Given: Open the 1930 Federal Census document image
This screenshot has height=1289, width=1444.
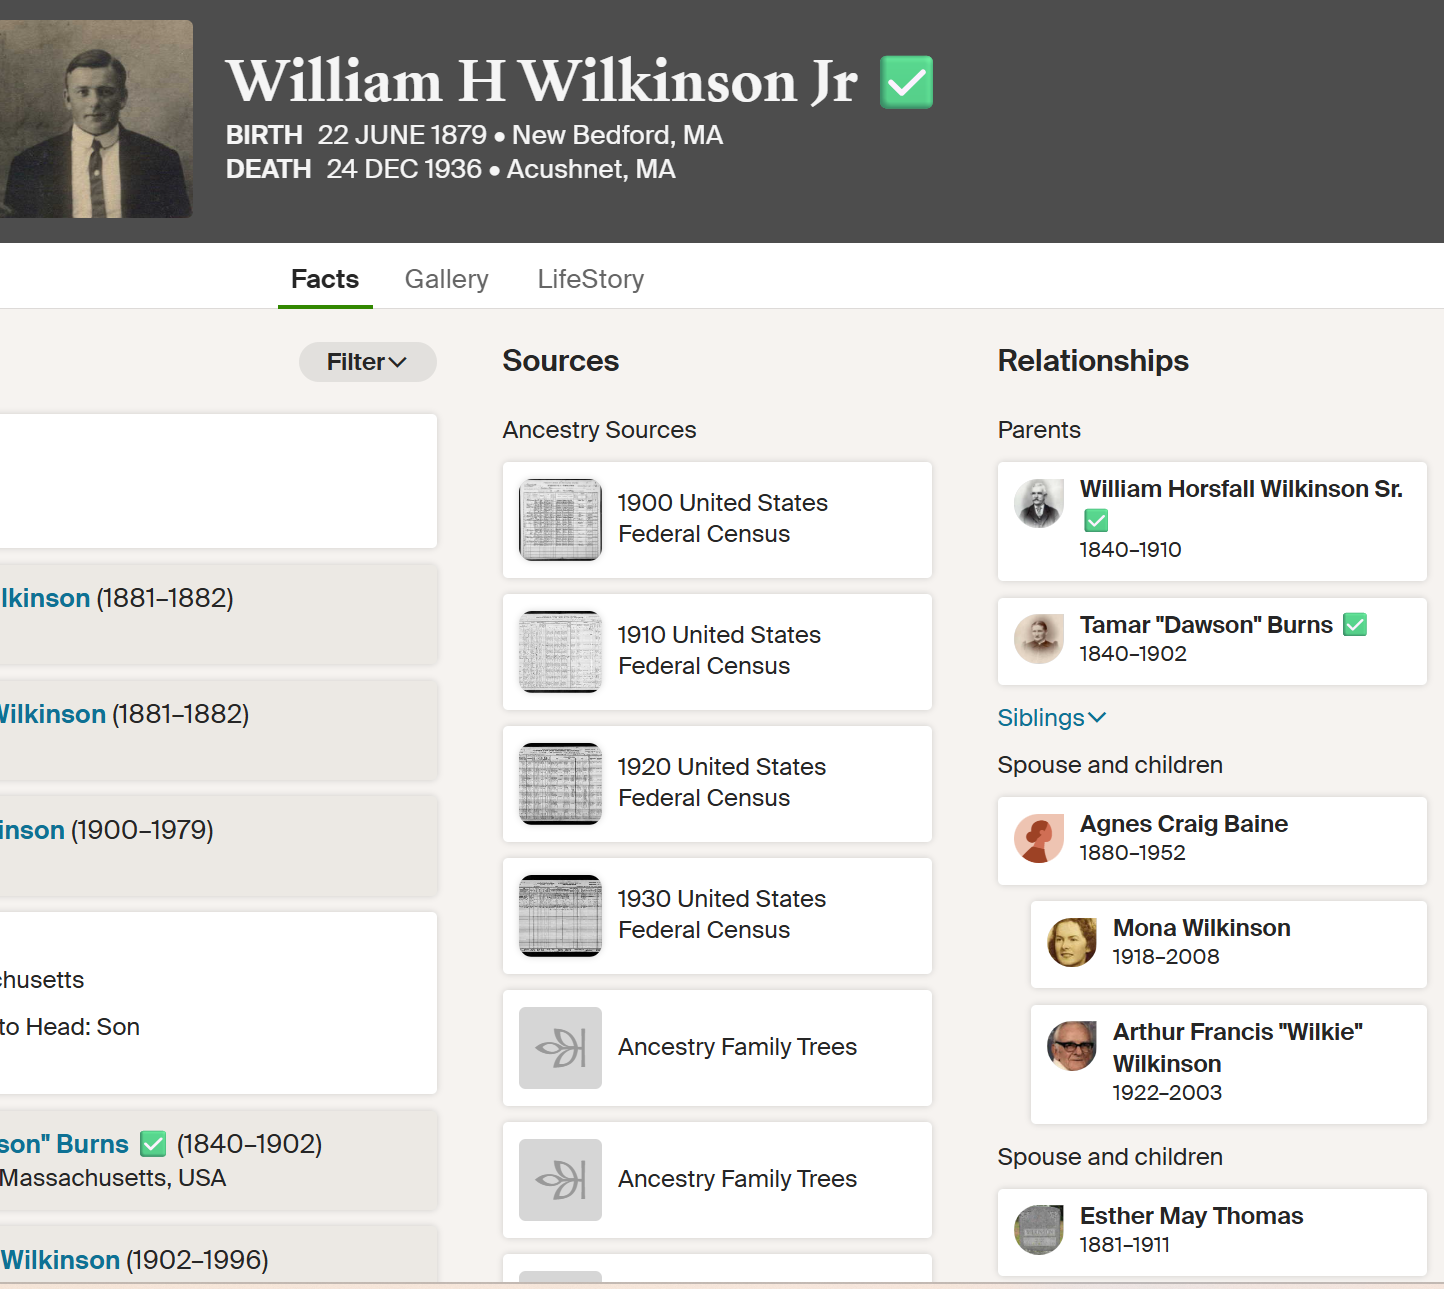Looking at the screenshot, I should pos(560,915).
